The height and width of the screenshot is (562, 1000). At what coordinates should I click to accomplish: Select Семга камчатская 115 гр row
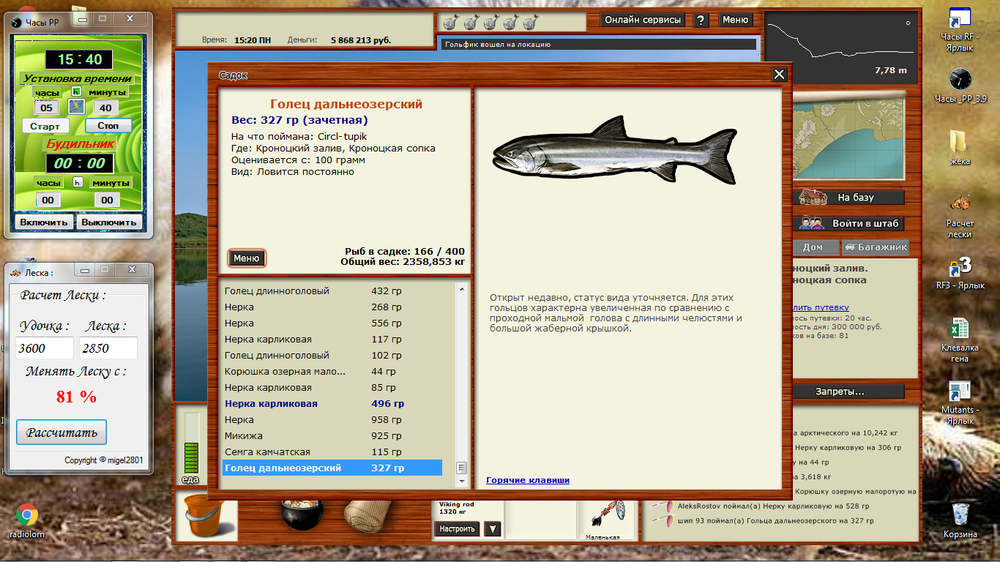[x=332, y=452]
